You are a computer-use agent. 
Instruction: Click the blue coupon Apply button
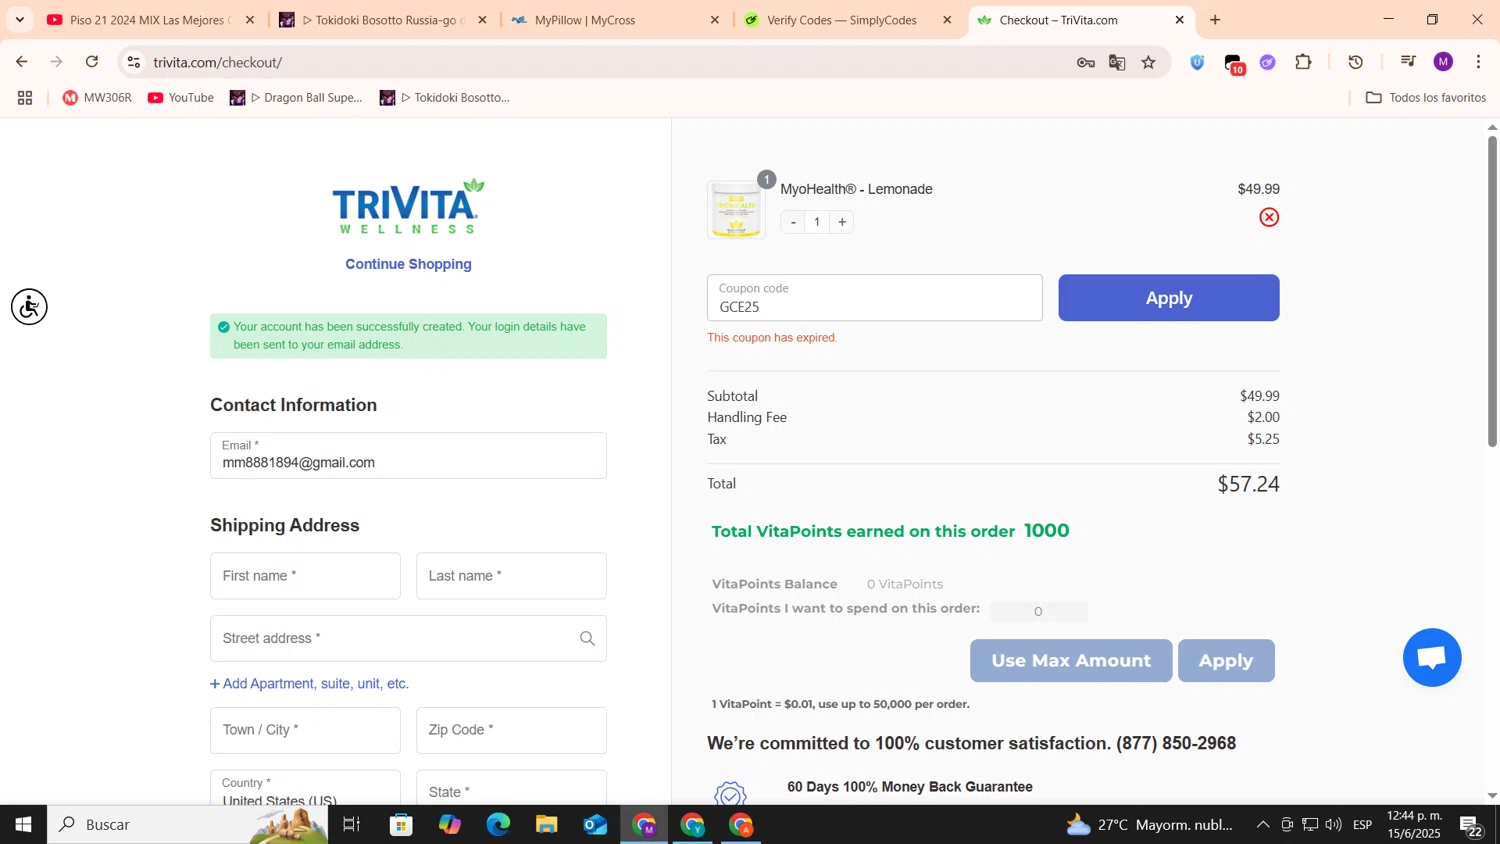pos(1169,298)
